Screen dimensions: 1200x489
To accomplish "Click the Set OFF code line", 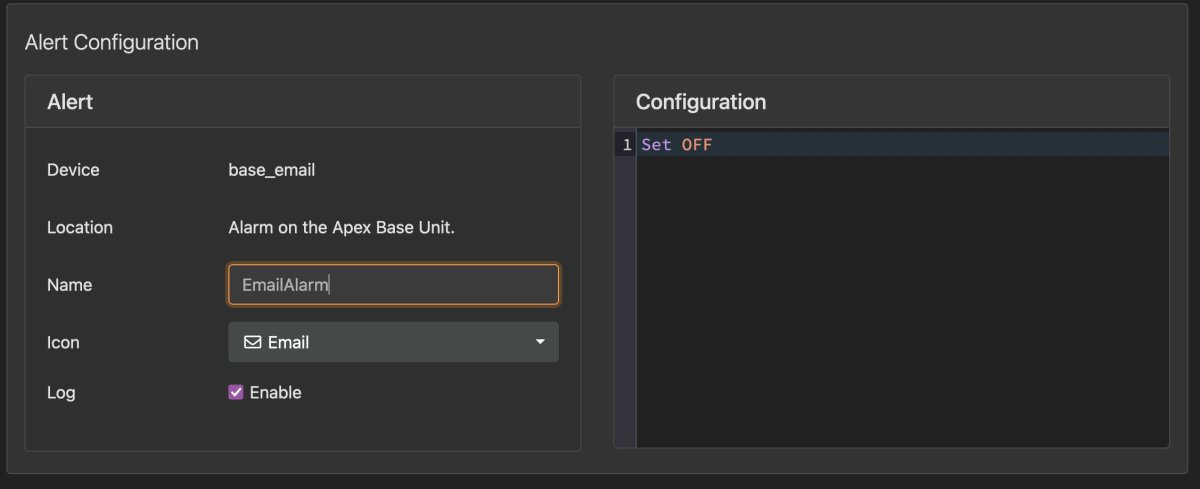I will coord(902,145).
